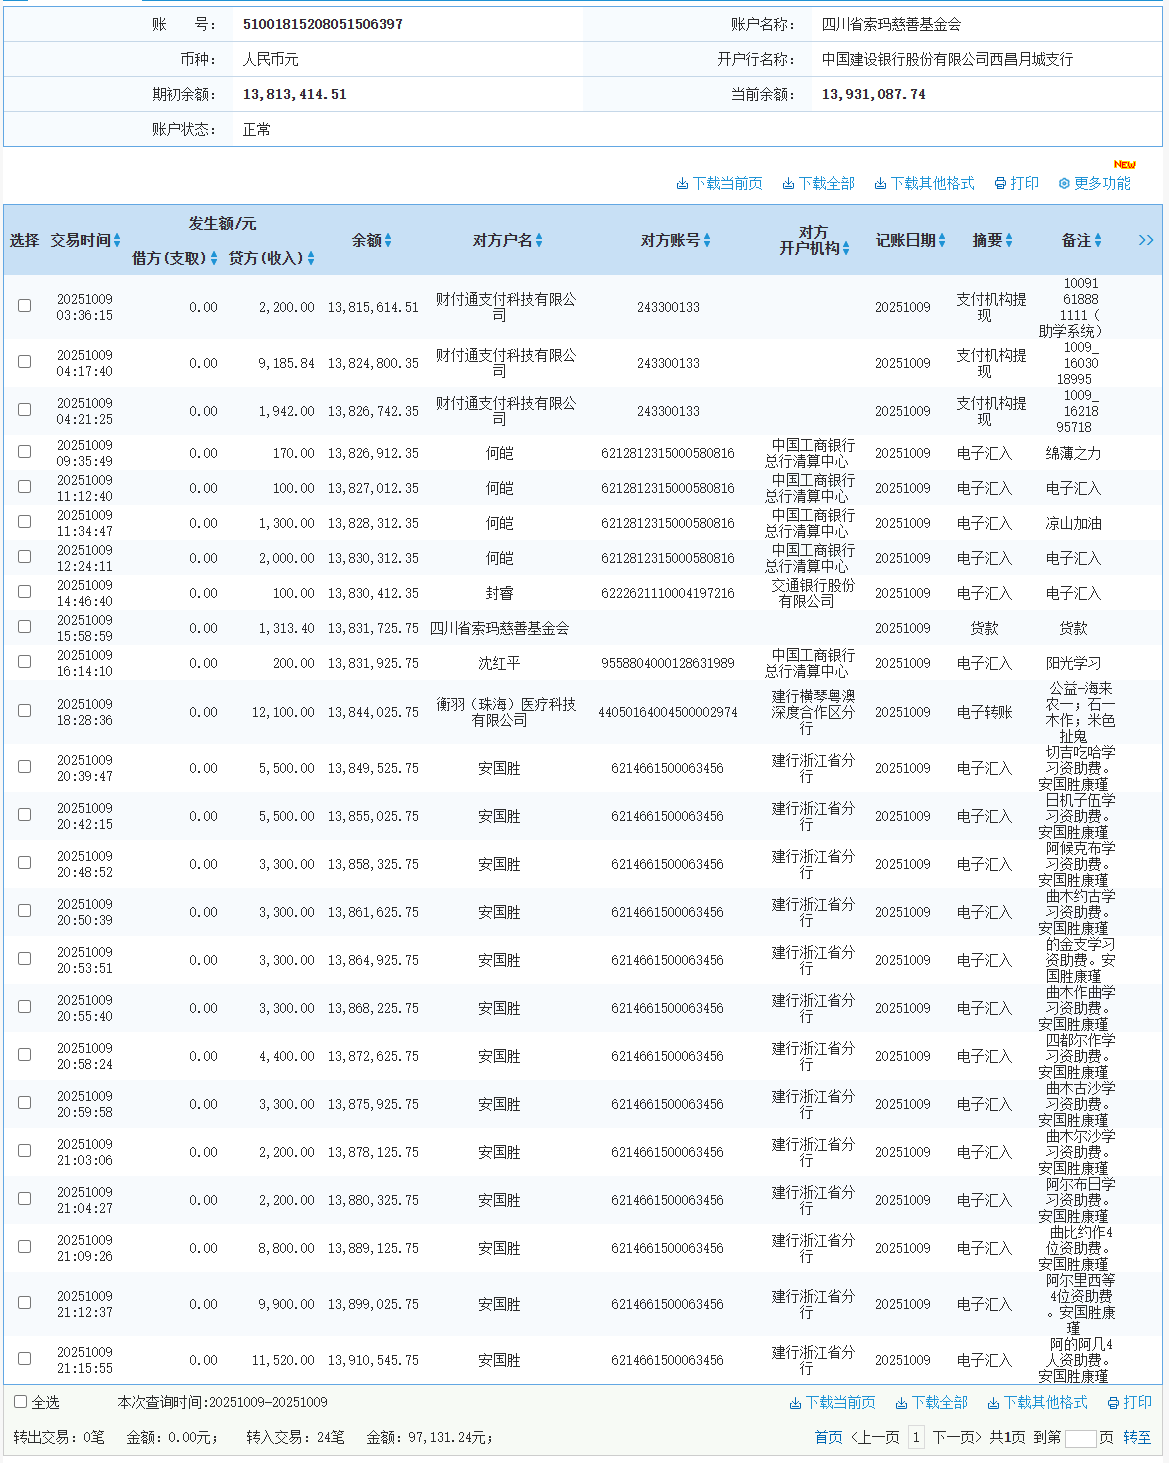Click the gear icon beside 更多功能

click(x=1064, y=184)
